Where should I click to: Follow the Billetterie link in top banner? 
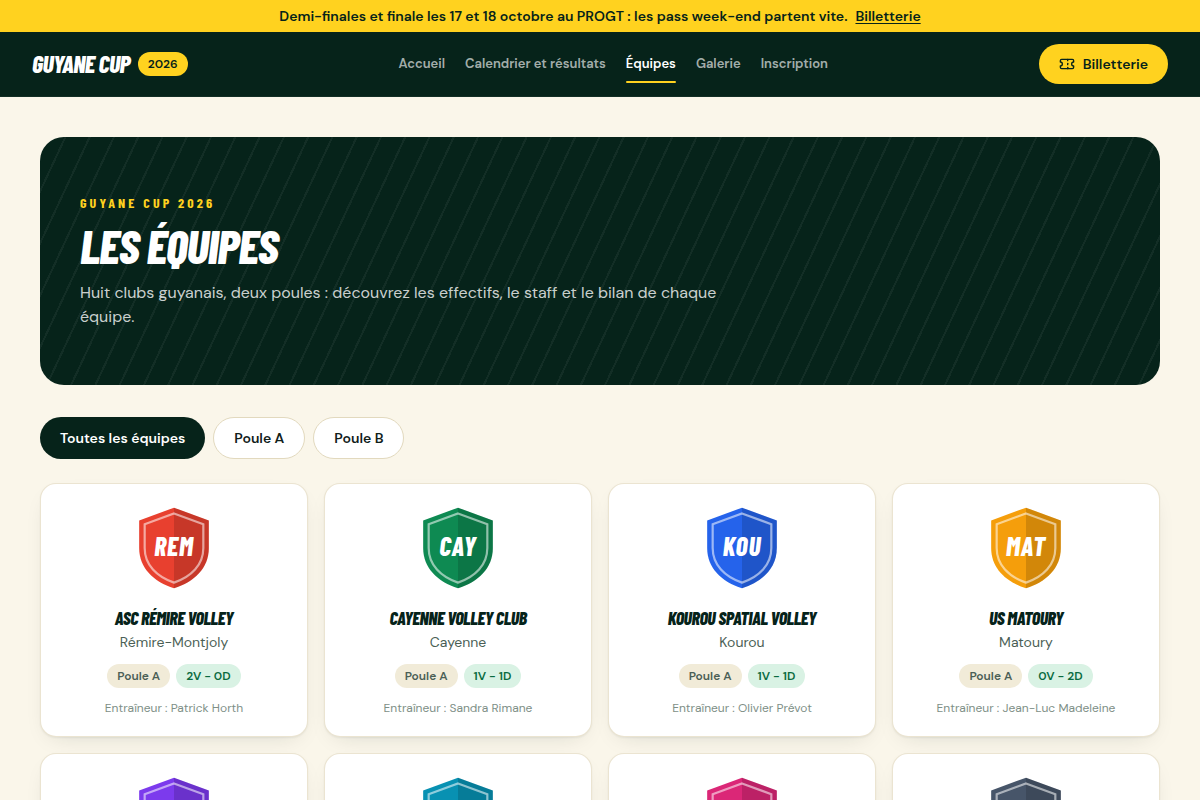(x=888, y=16)
